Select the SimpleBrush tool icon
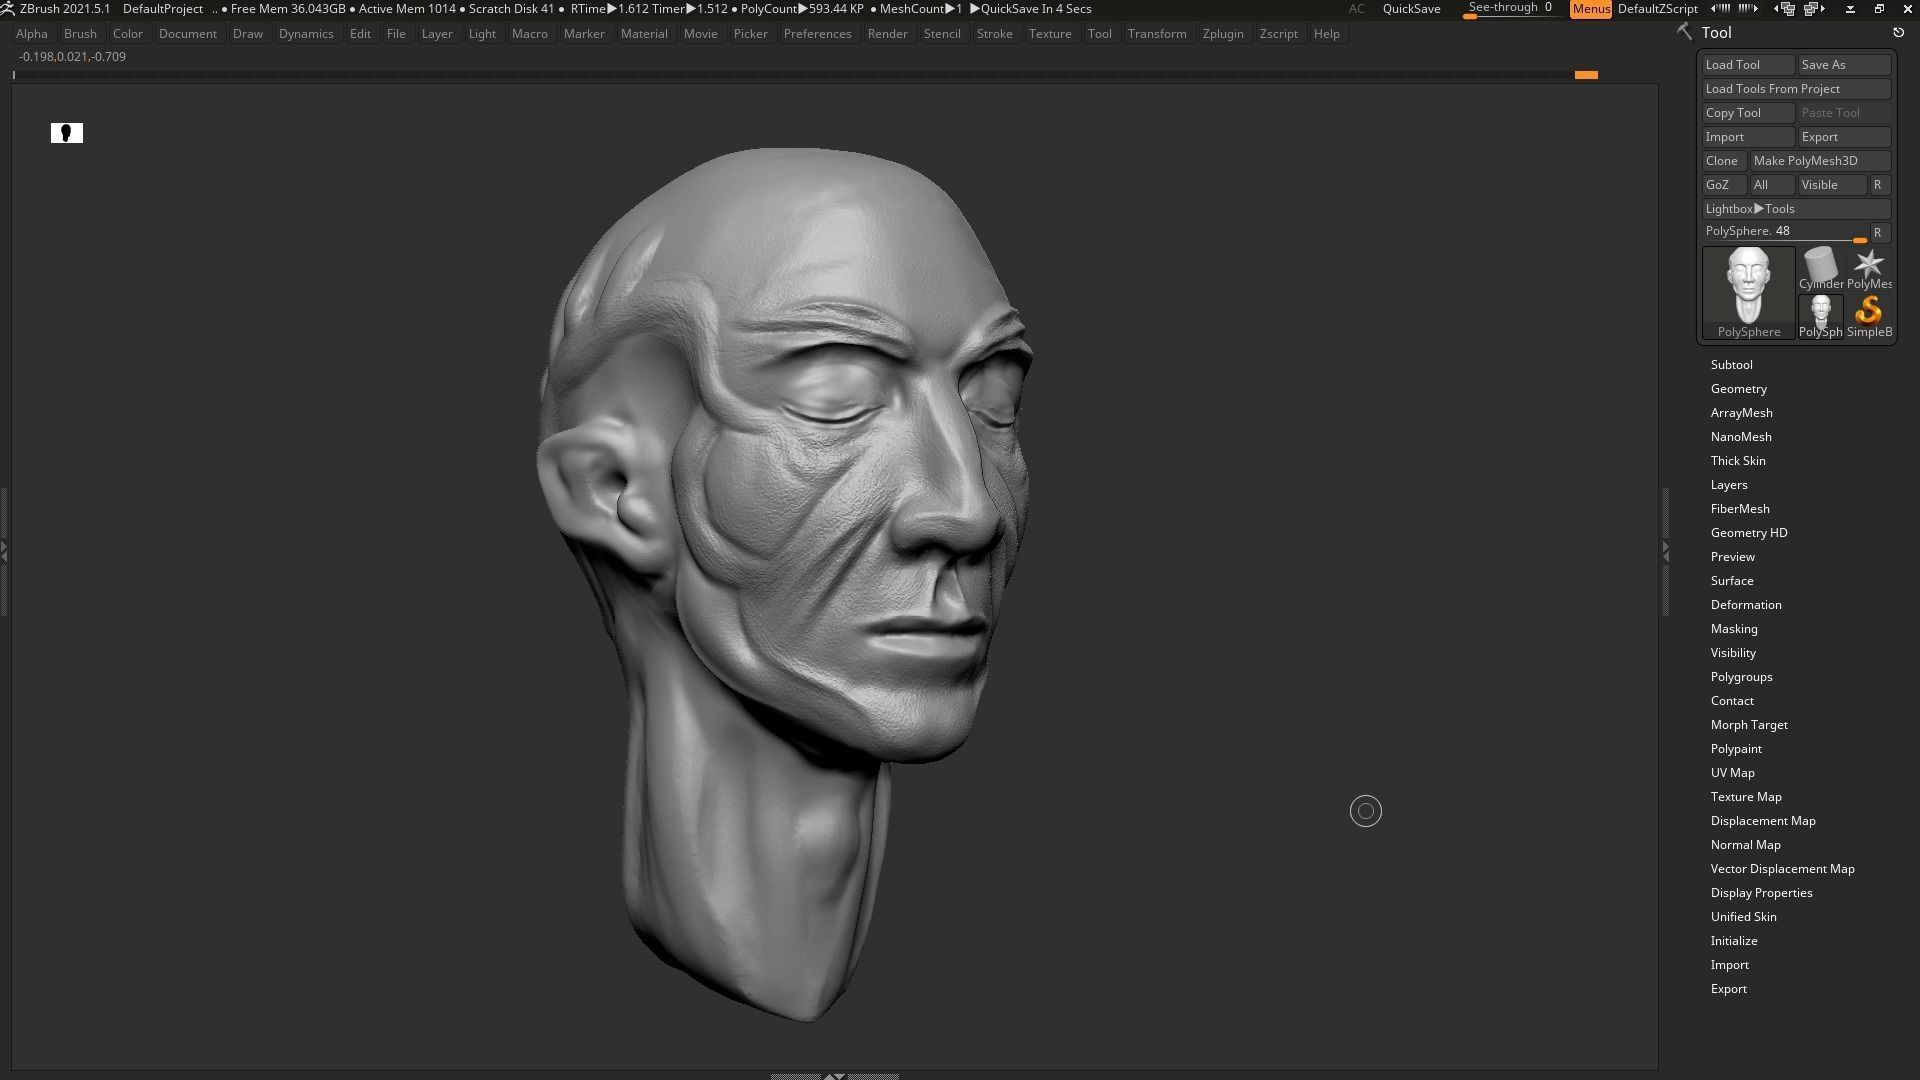Image resolution: width=1920 pixels, height=1080 pixels. (1869, 317)
